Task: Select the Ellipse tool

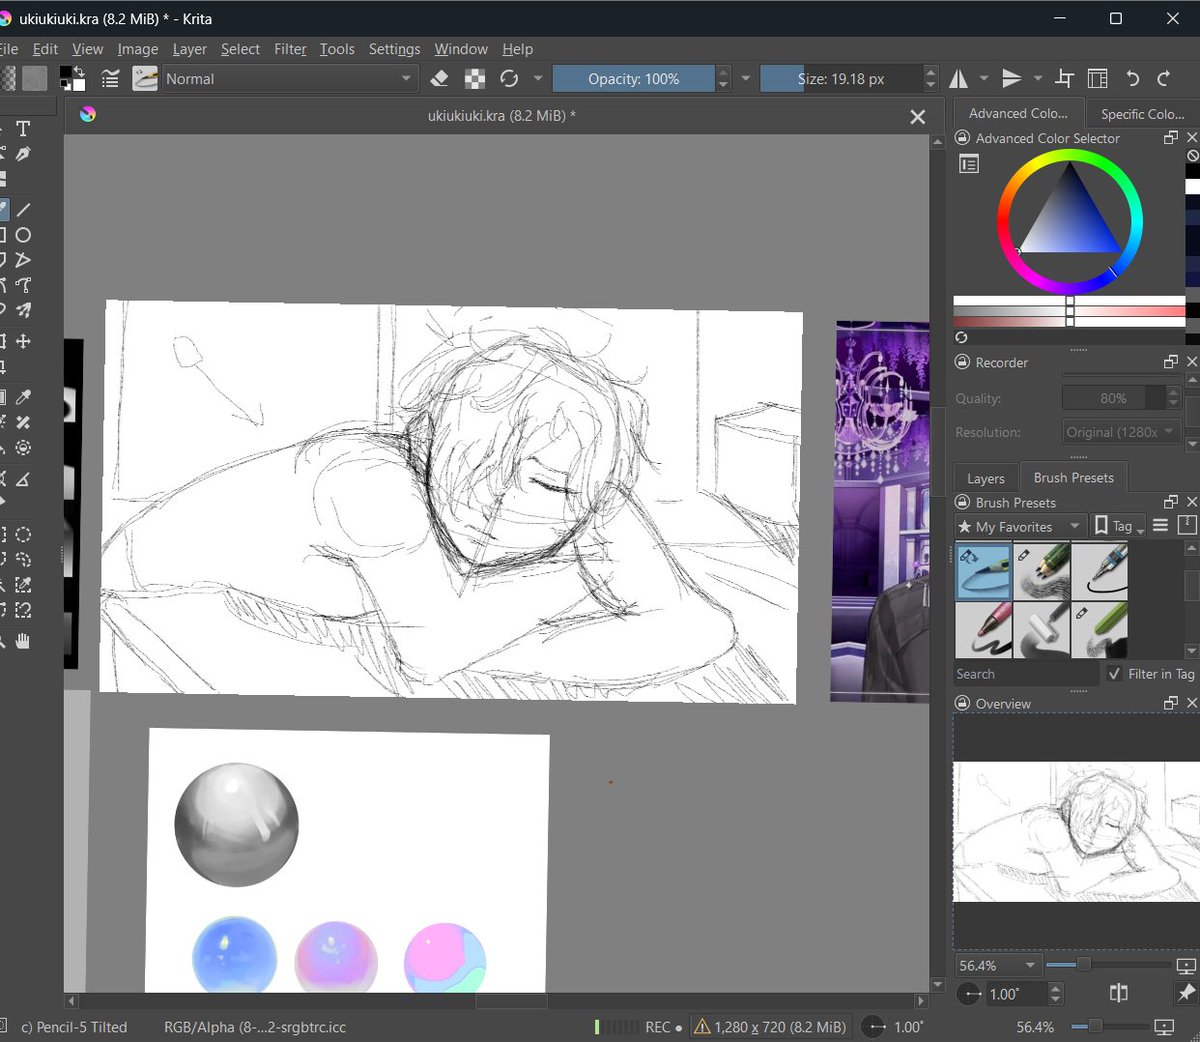Action: point(23,235)
